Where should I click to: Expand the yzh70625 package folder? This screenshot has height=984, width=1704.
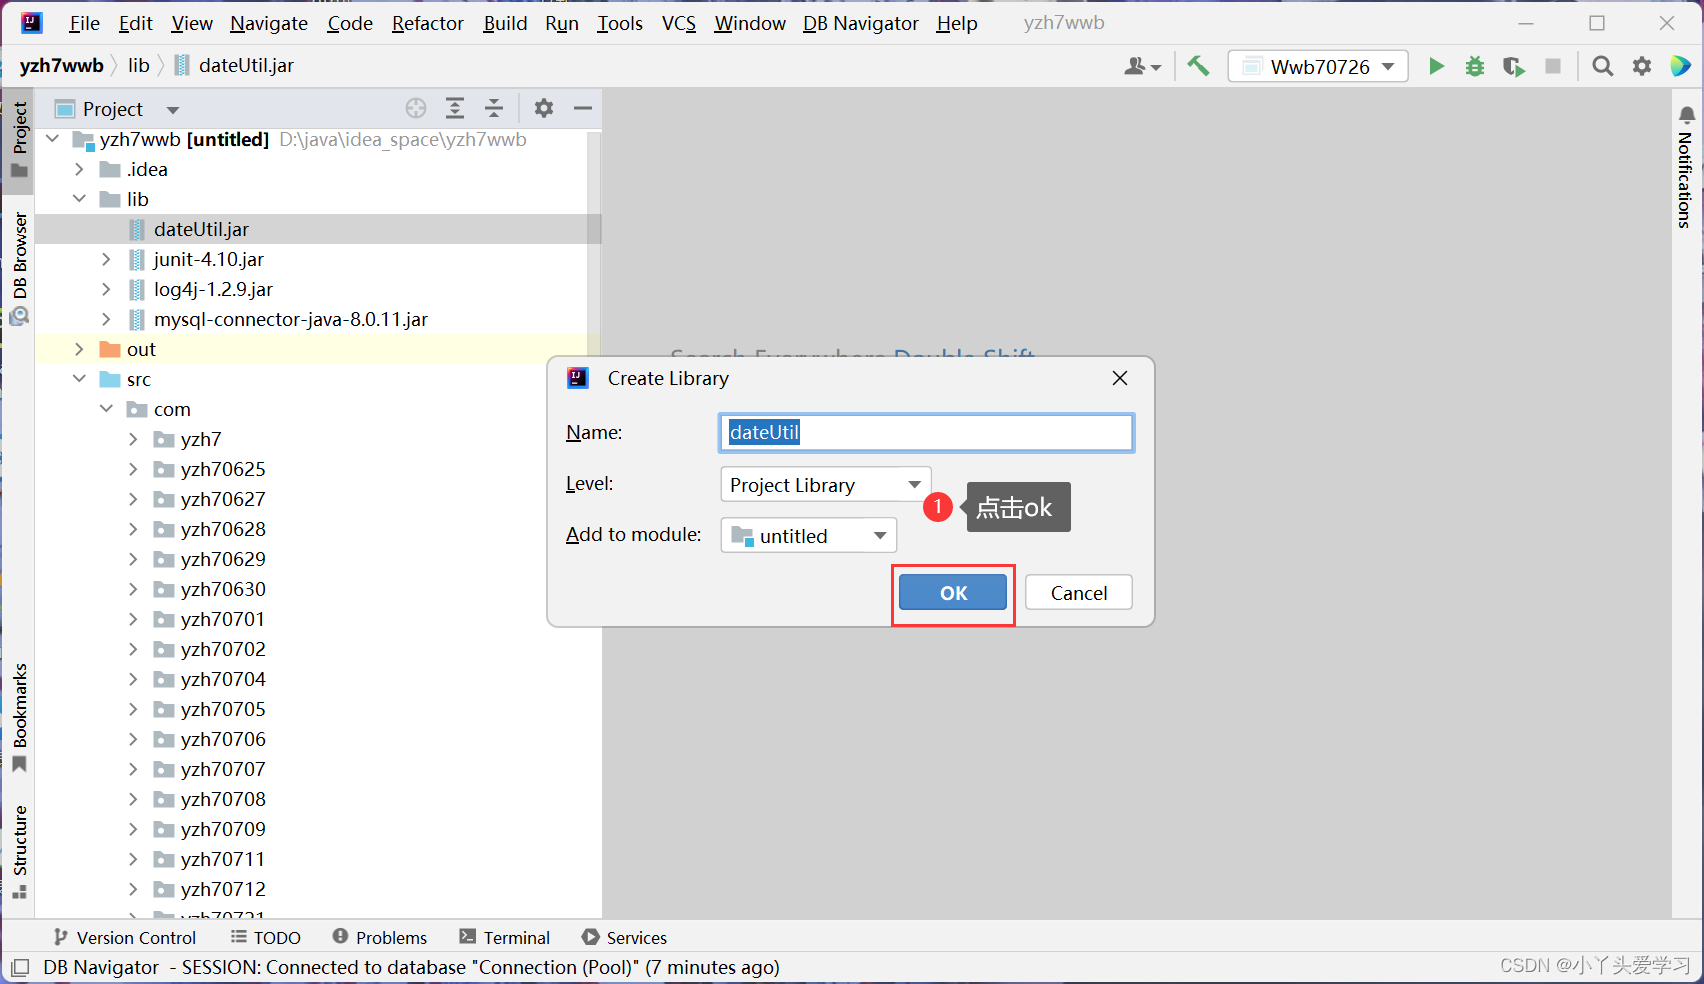pyautogui.click(x=133, y=469)
